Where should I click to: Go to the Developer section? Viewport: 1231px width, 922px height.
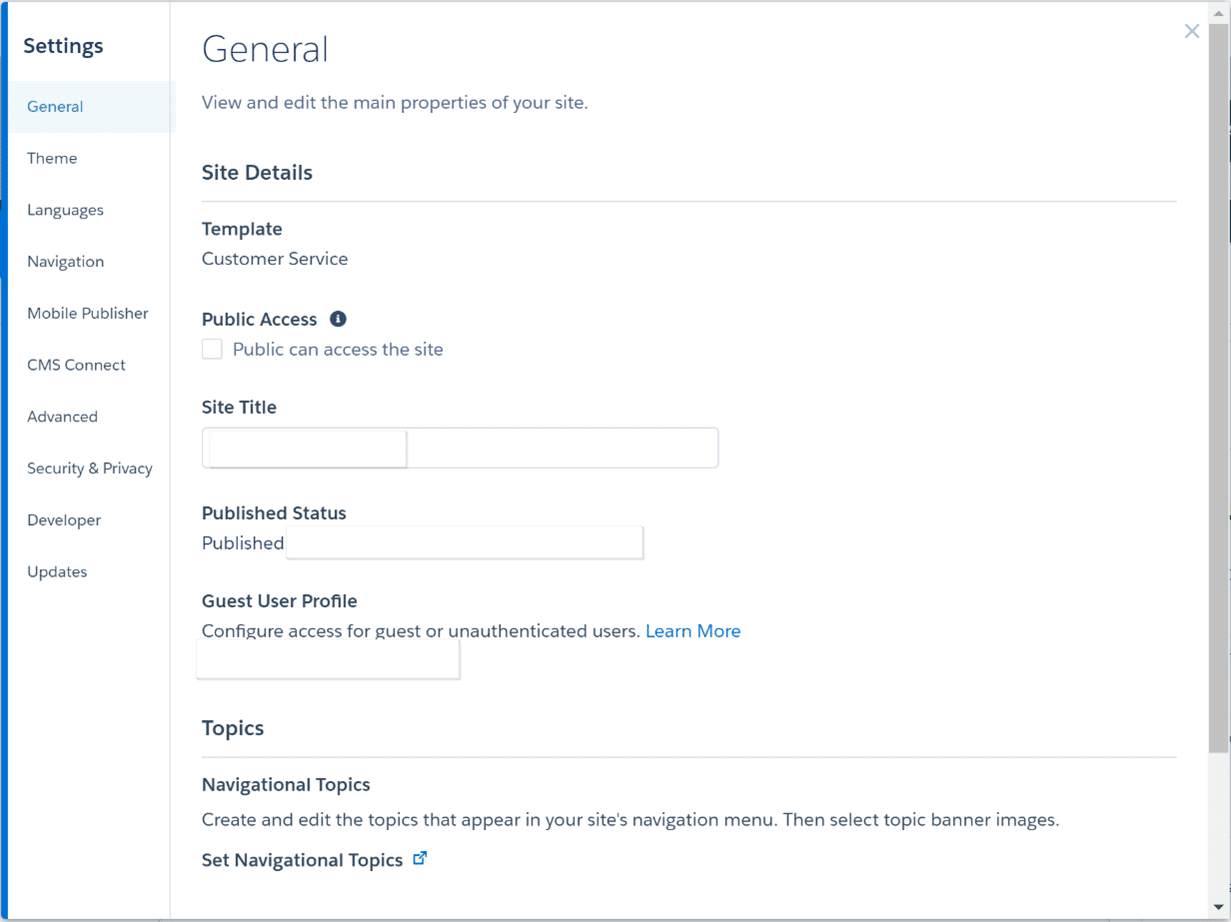click(x=64, y=521)
